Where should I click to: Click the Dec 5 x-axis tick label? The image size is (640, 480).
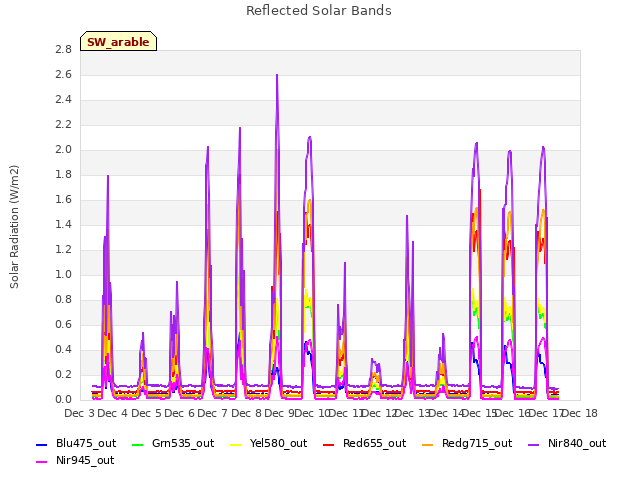click(x=146, y=413)
